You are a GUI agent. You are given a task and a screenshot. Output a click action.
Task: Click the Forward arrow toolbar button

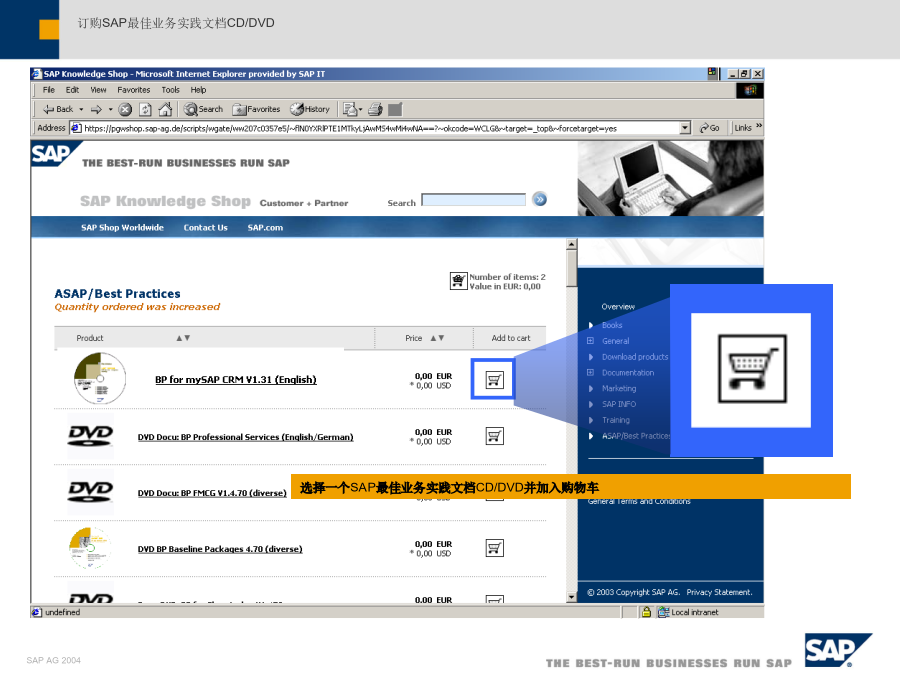point(96,109)
